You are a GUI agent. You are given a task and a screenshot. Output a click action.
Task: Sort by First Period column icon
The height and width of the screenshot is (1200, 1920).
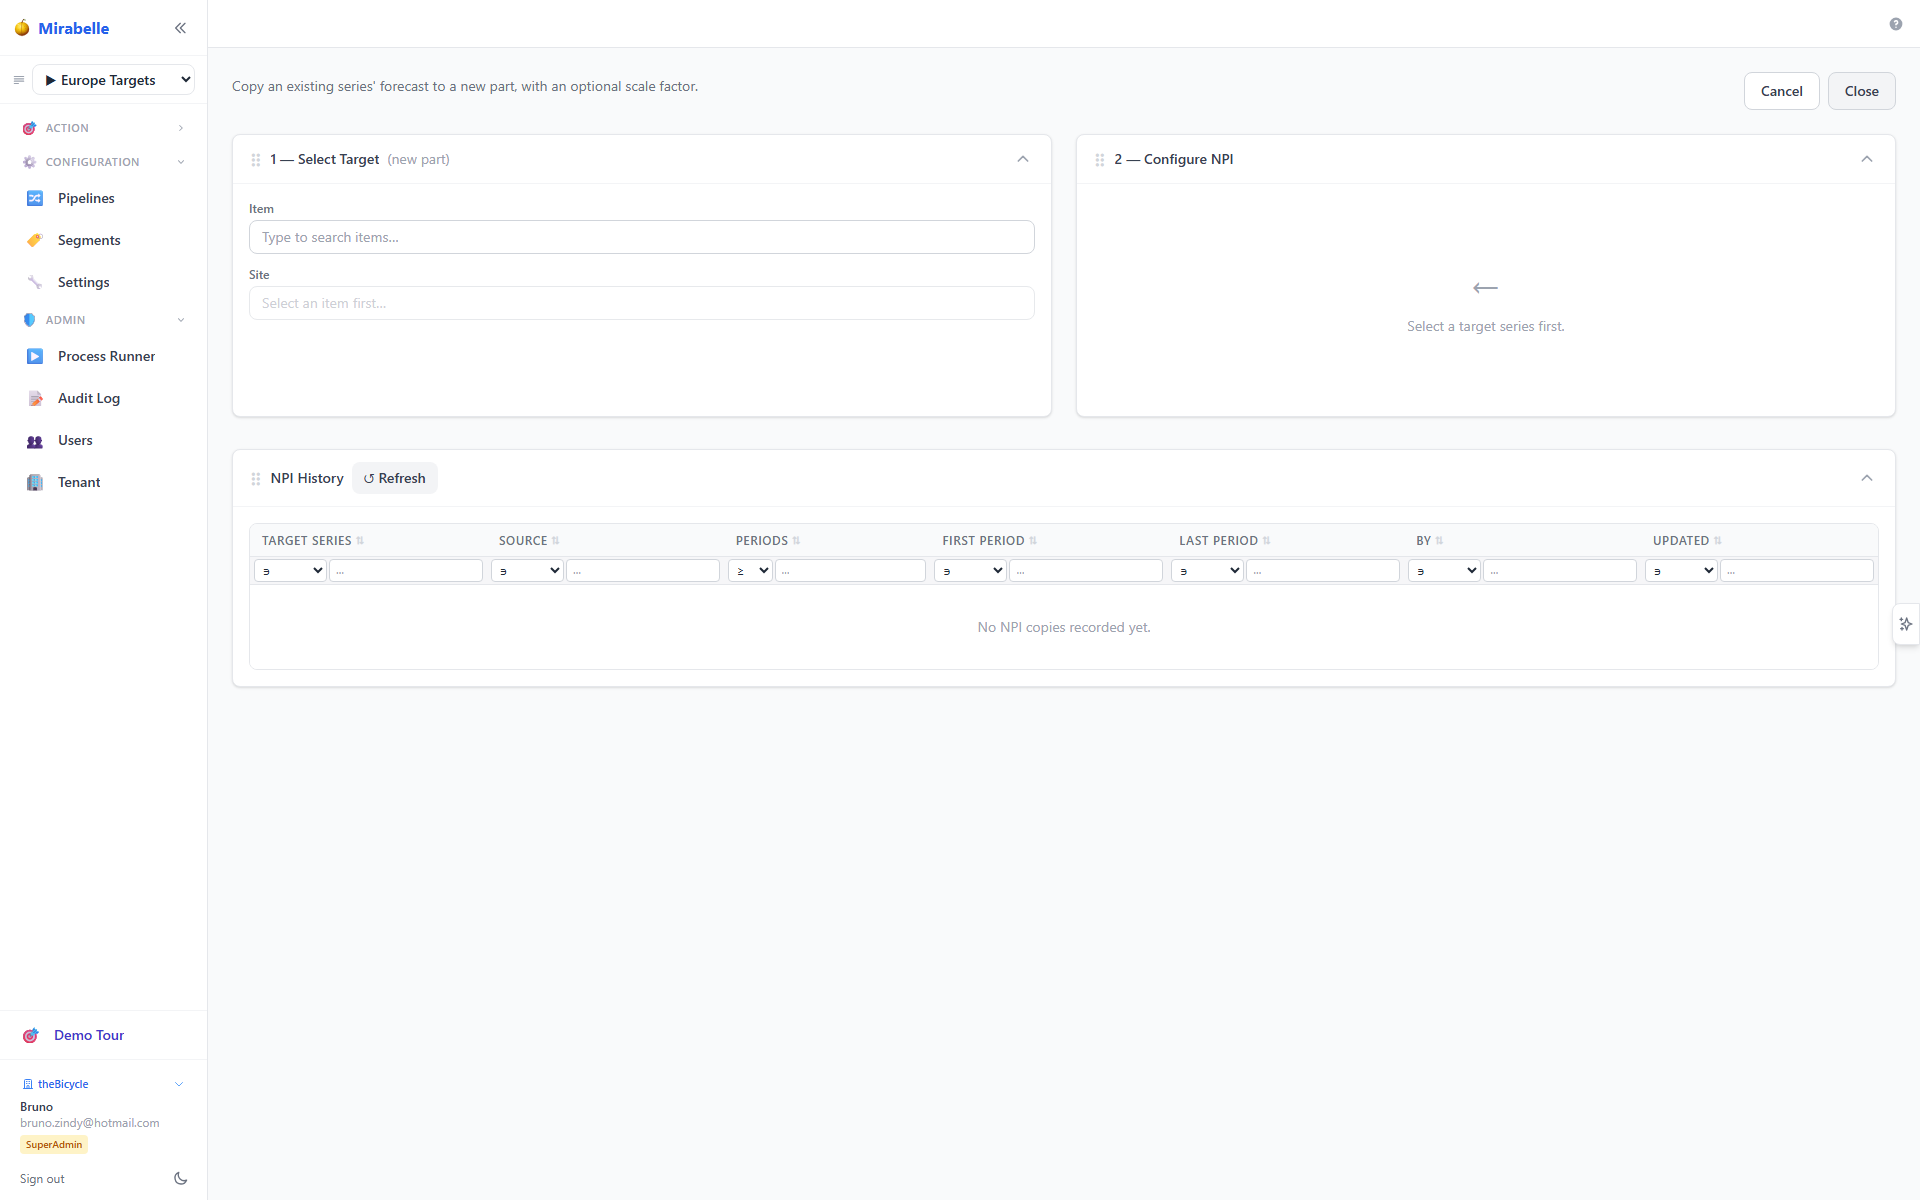pyautogui.click(x=1033, y=541)
